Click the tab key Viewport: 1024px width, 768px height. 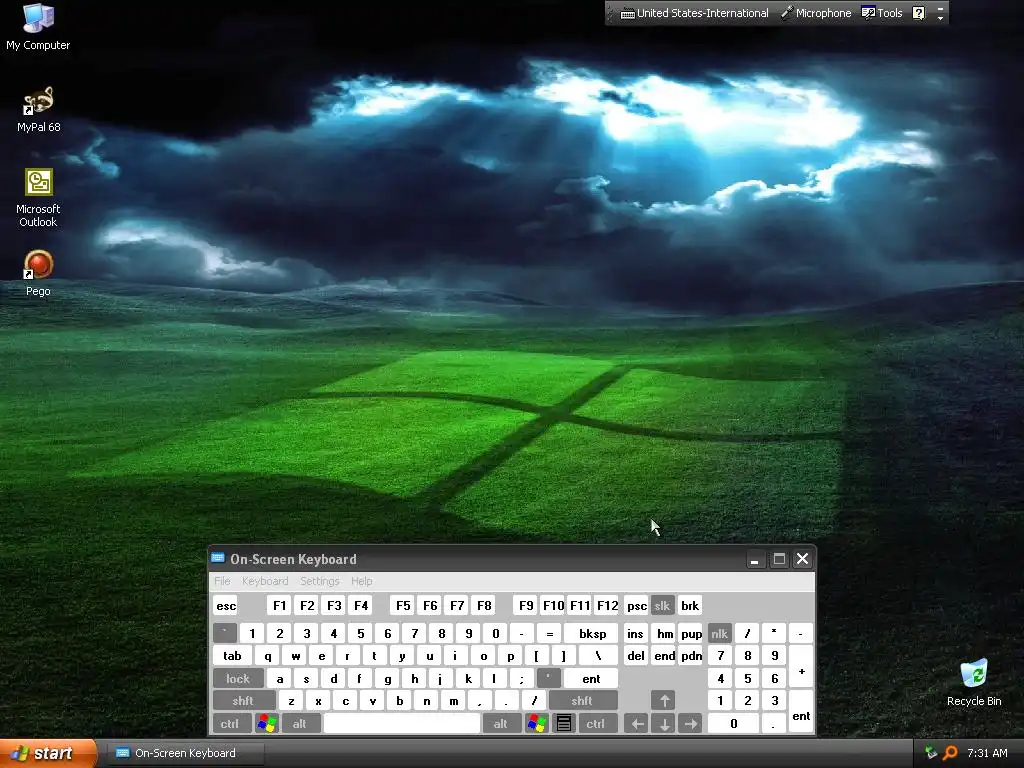click(x=232, y=656)
